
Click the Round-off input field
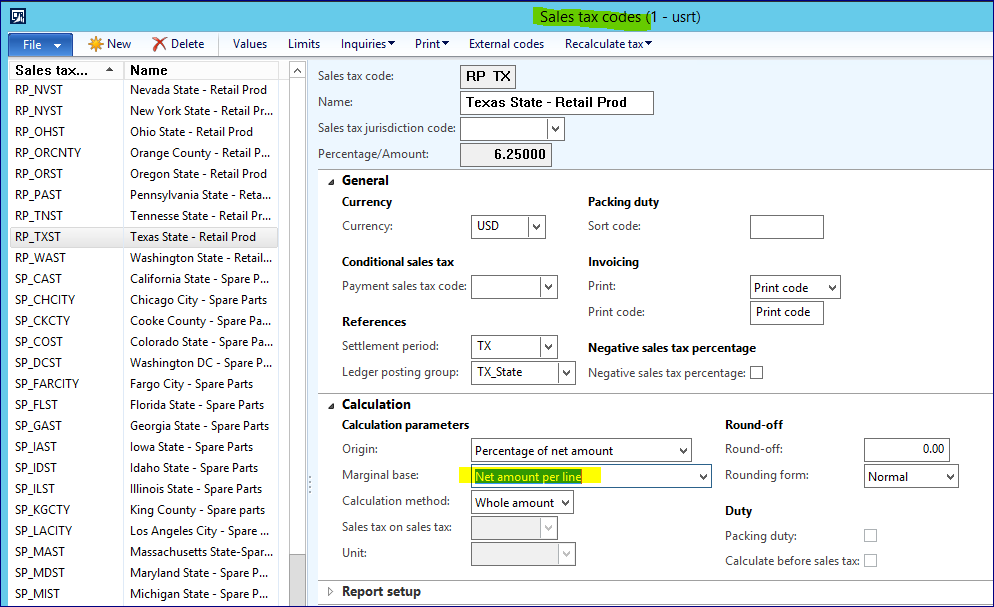coord(906,450)
